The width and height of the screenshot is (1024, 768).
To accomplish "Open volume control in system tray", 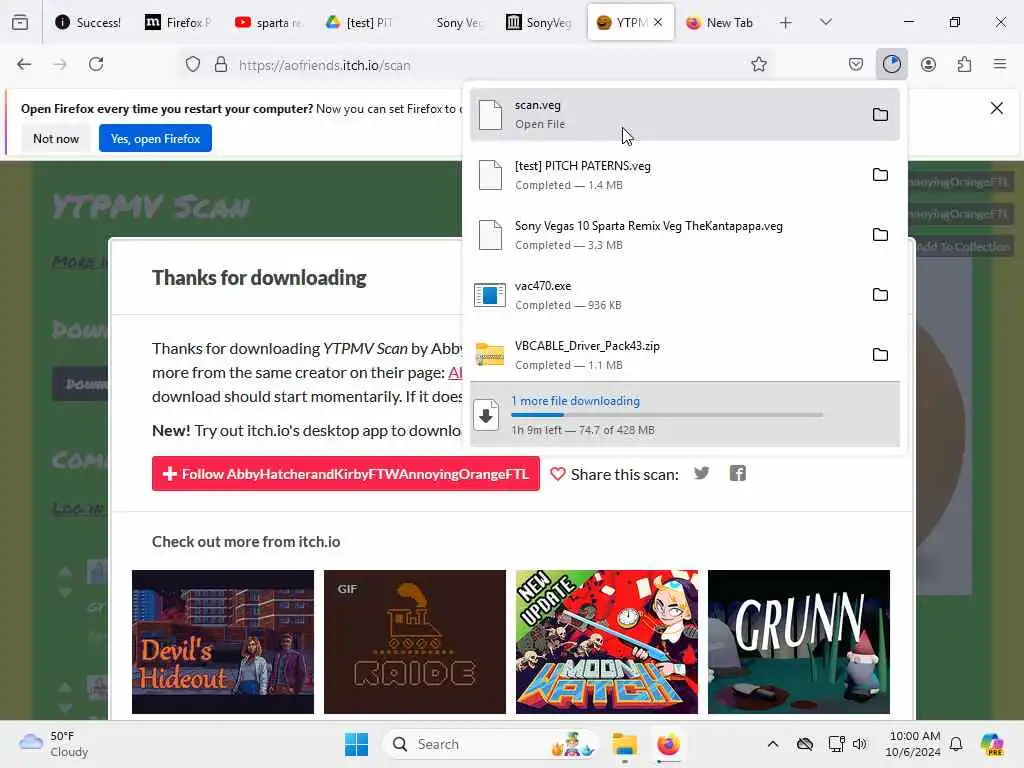I will 859,744.
